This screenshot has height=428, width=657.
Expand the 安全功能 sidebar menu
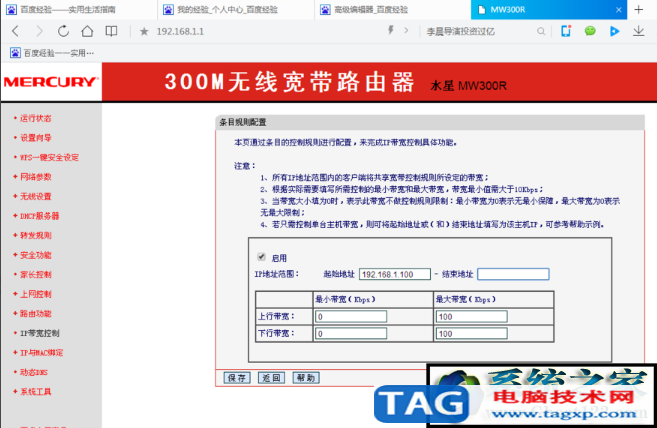pos(36,255)
